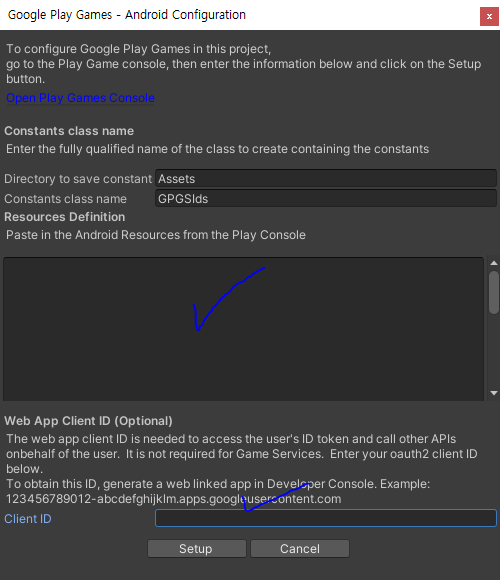The height and width of the screenshot is (580, 500).
Task: Click the Paste in the Android Resources text
Action: click(x=156, y=235)
